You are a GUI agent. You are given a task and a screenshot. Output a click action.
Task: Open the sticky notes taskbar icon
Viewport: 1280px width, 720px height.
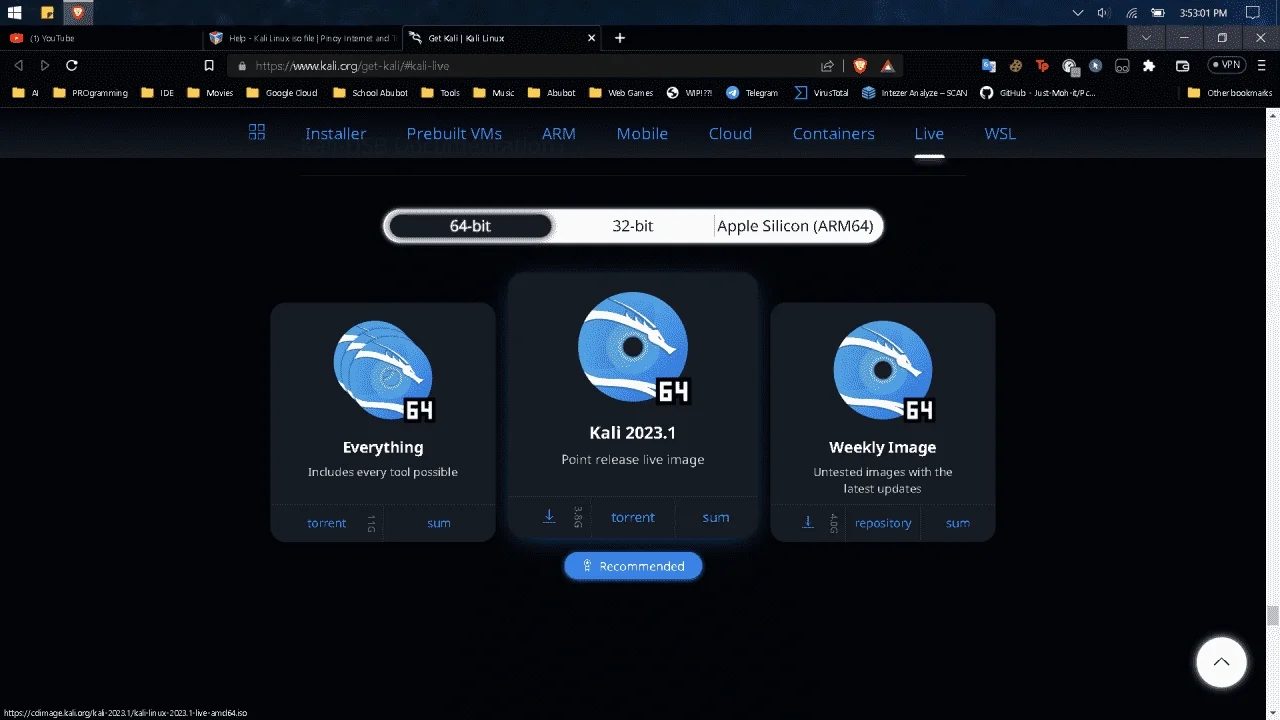47,13
